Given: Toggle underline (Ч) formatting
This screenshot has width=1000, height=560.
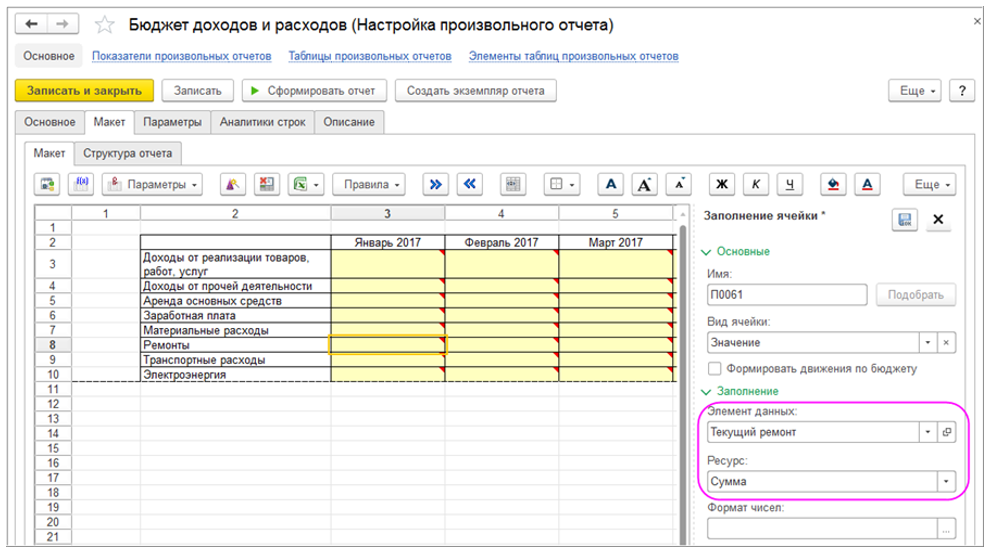Looking at the screenshot, I should tap(790, 184).
